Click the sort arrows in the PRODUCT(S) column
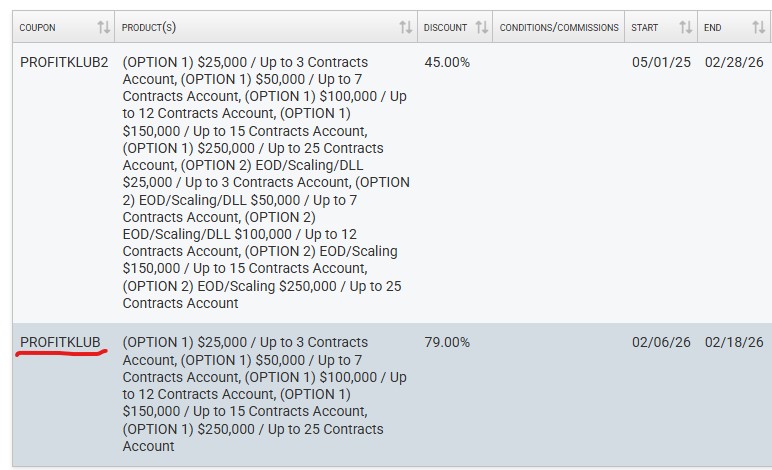The width and height of the screenshot is (772, 470). click(405, 28)
